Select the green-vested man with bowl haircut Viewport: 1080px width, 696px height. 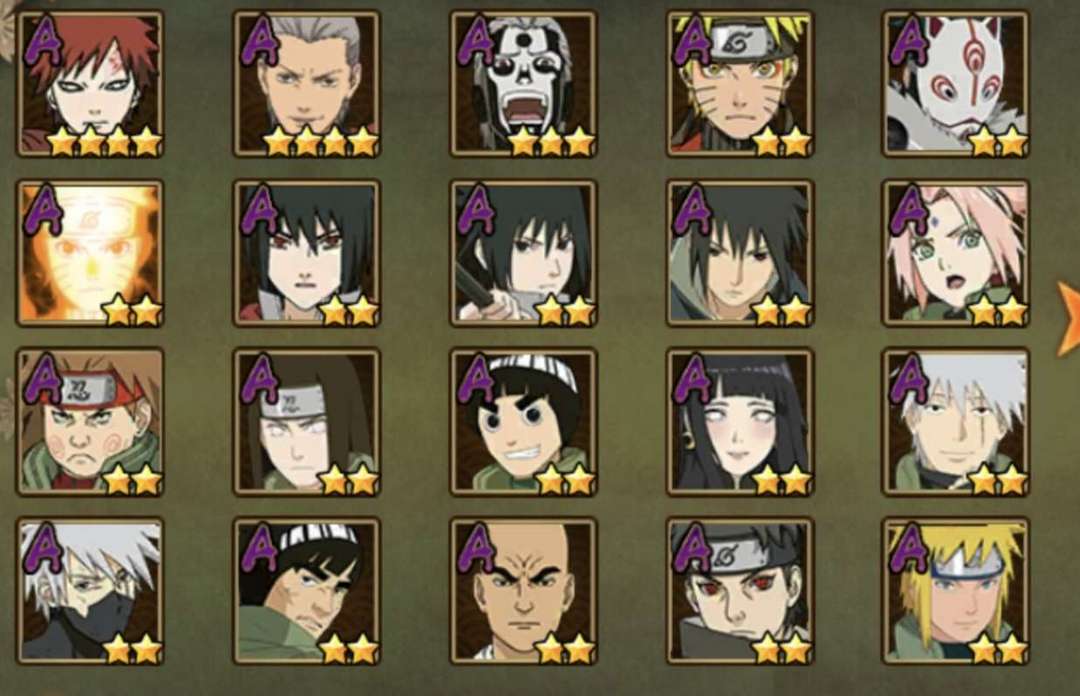tap(307, 591)
